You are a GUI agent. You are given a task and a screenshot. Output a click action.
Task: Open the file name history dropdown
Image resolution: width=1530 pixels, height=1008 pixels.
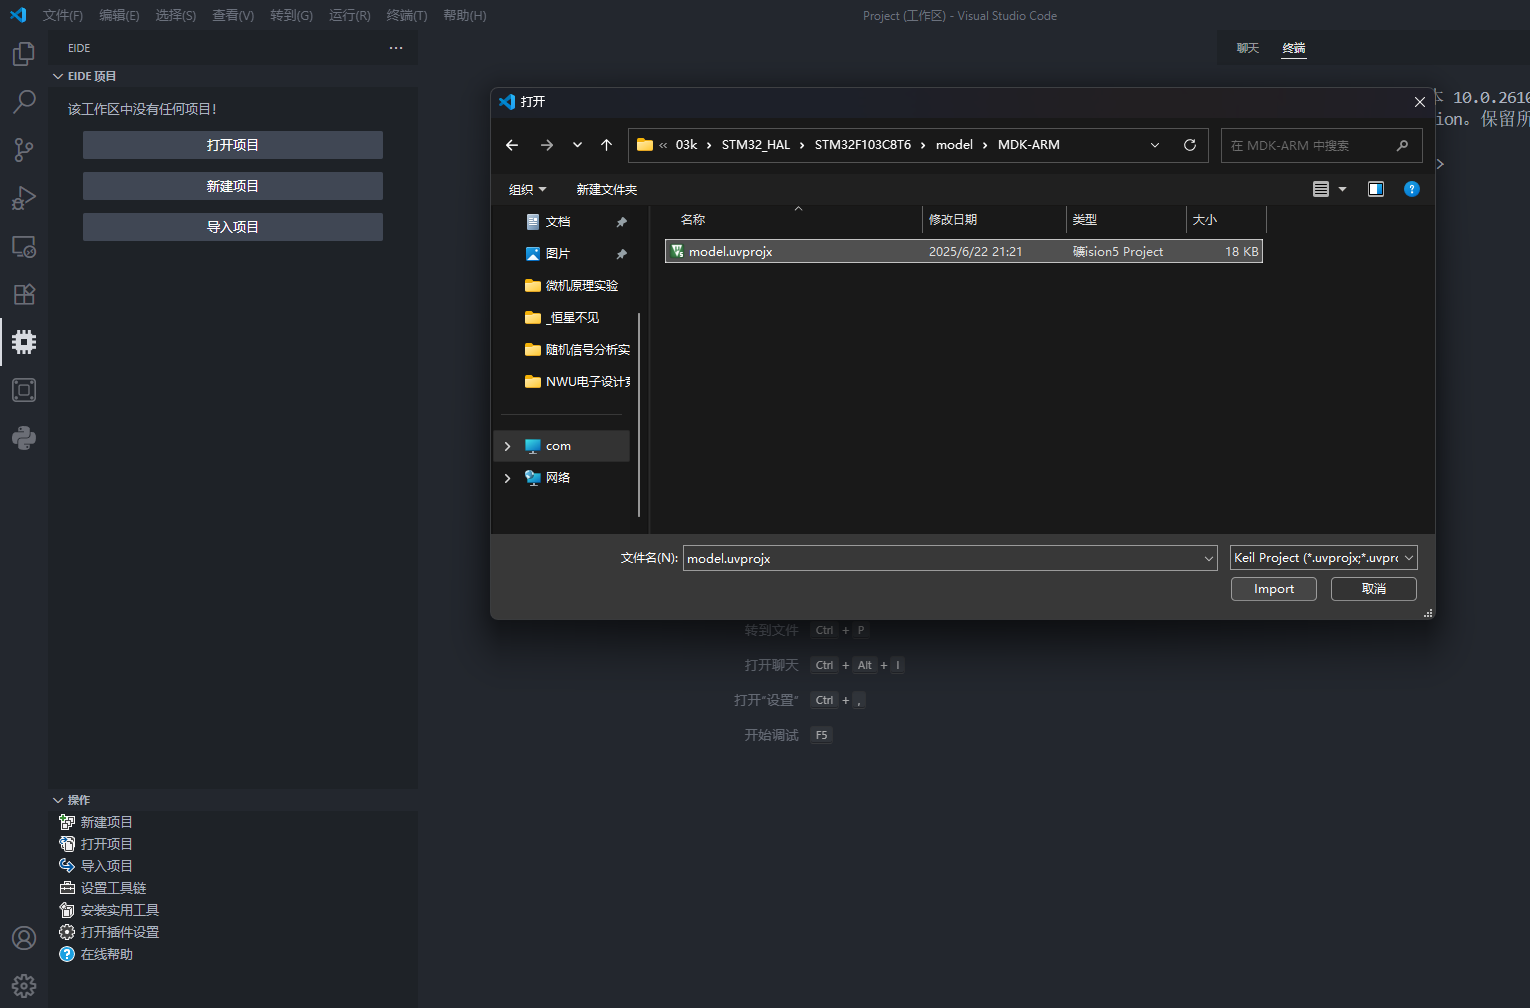coord(1208,559)
